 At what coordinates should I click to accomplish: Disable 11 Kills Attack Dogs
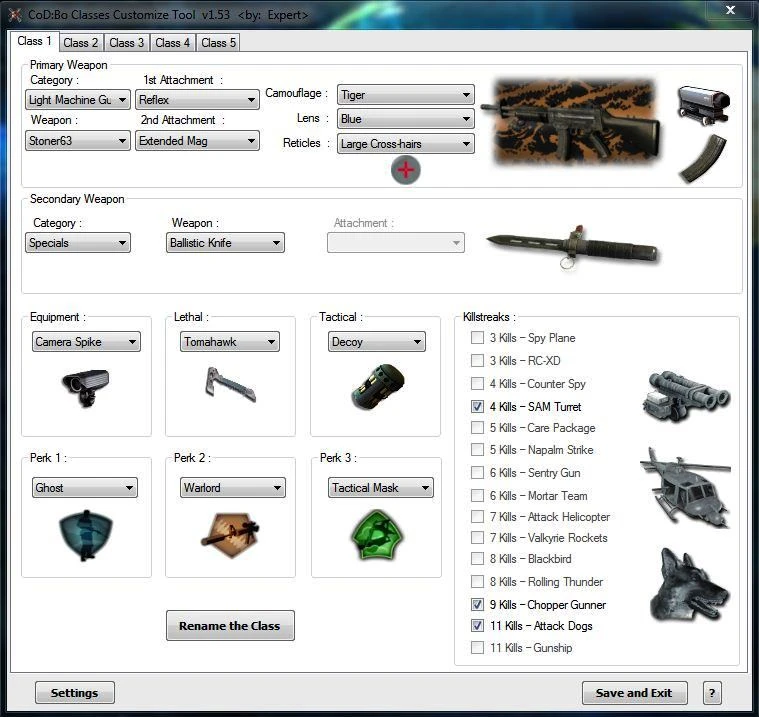[477, 625]
